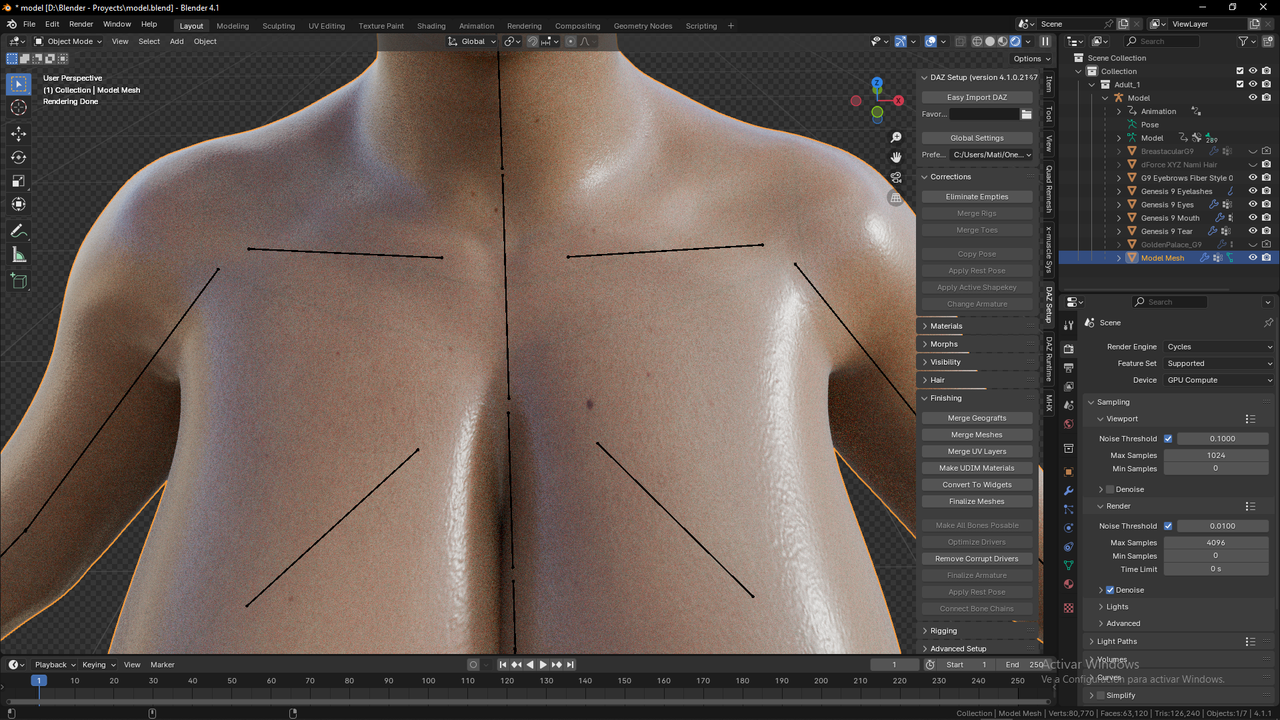The image size is (1280, 720).
Task: Open the View Layer properties tab icon
Action: coord(1068,386)
